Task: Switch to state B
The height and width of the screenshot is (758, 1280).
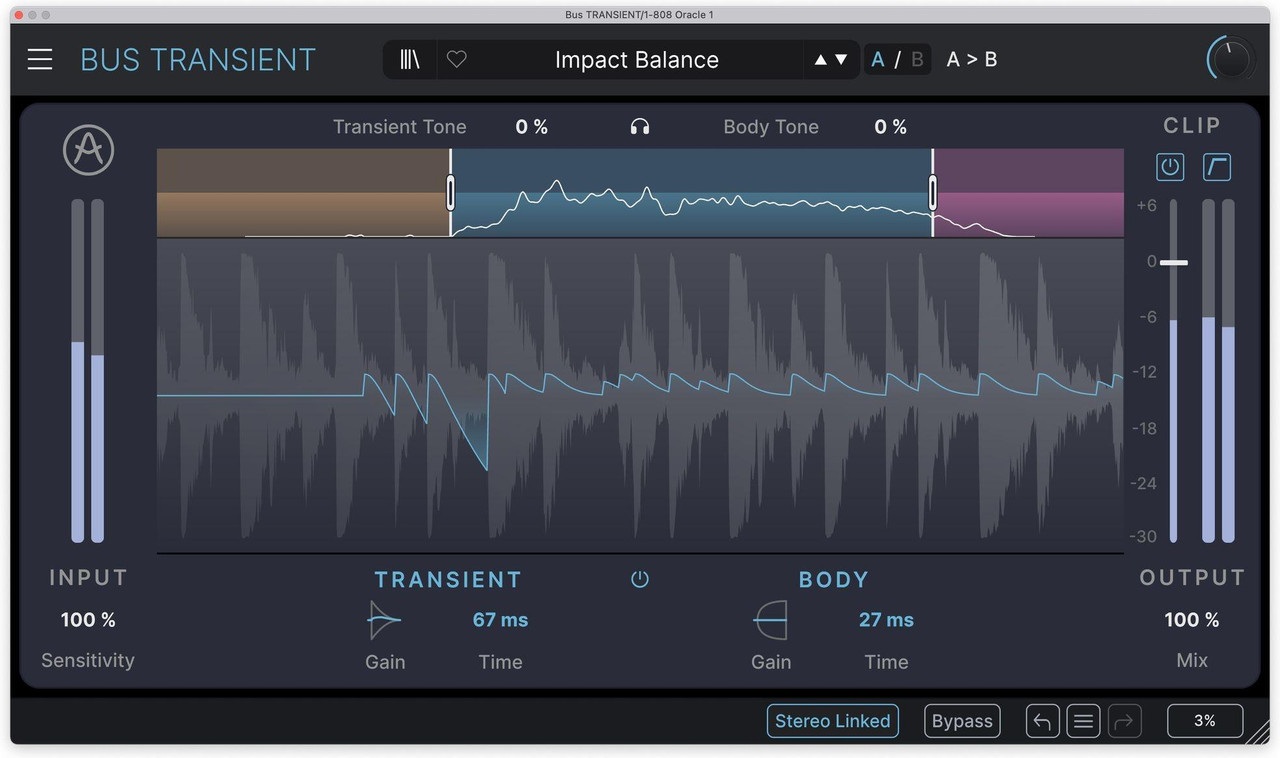Action: [x=917, y=60]
